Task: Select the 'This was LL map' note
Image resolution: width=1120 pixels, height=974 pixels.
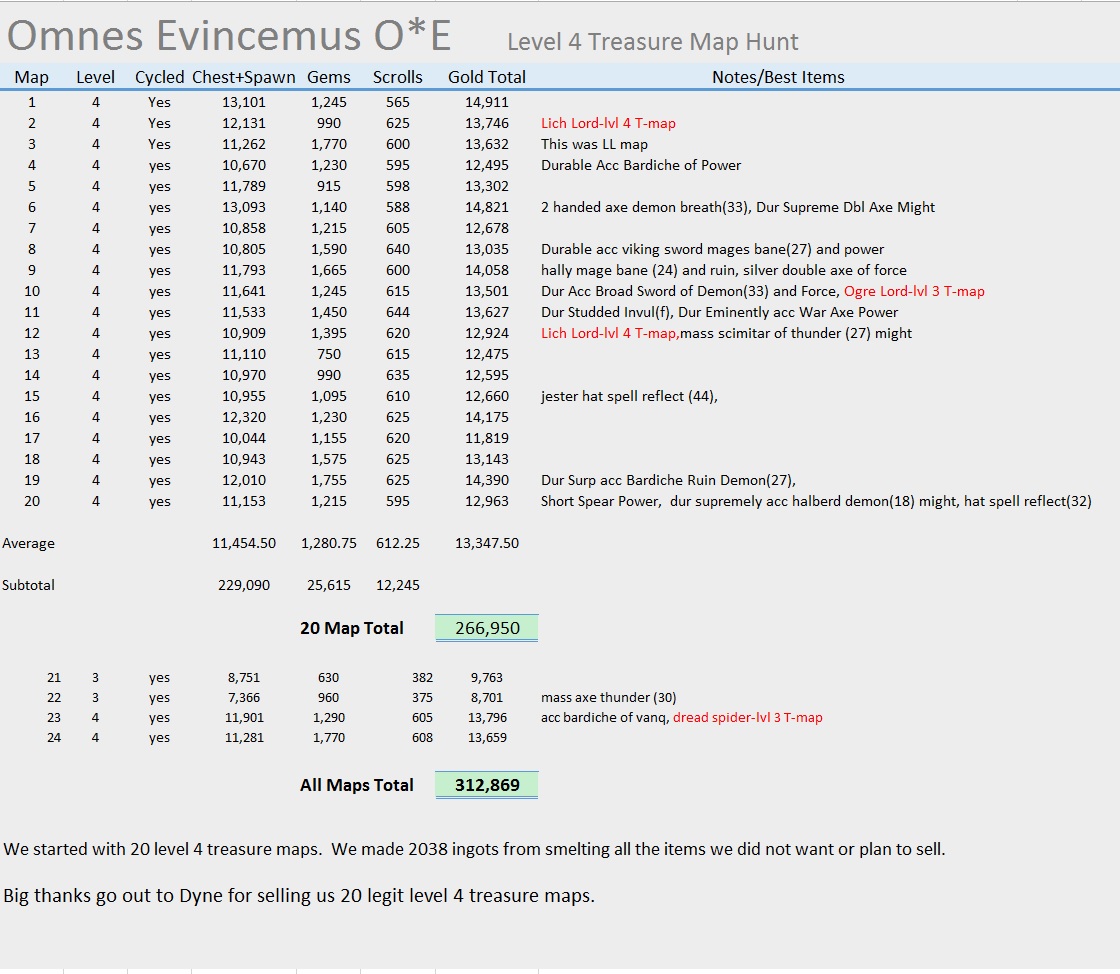Action: coord(594,144)
